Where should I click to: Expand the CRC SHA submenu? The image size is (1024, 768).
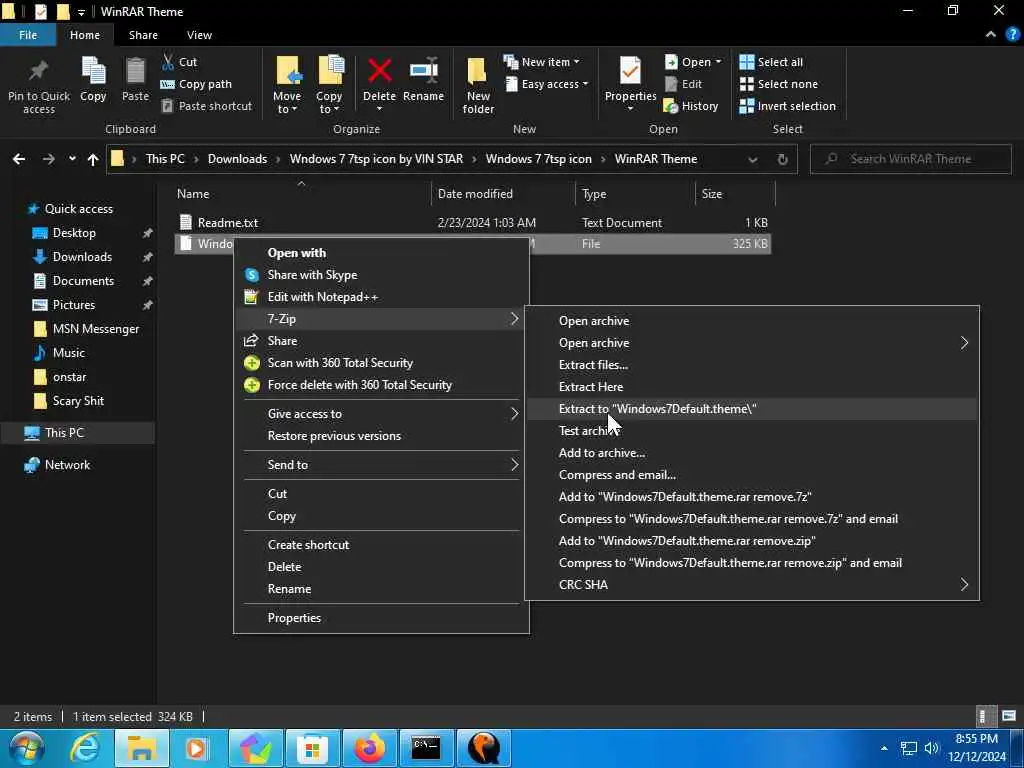[x=751, y=585]
